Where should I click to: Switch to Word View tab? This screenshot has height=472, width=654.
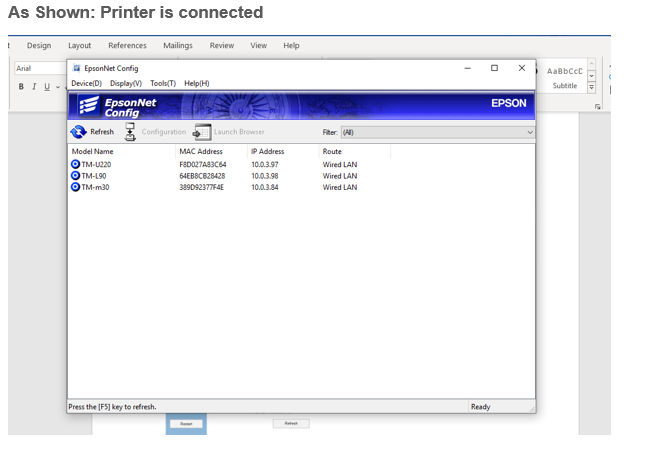pyautogui.click(x=258, y=45)
